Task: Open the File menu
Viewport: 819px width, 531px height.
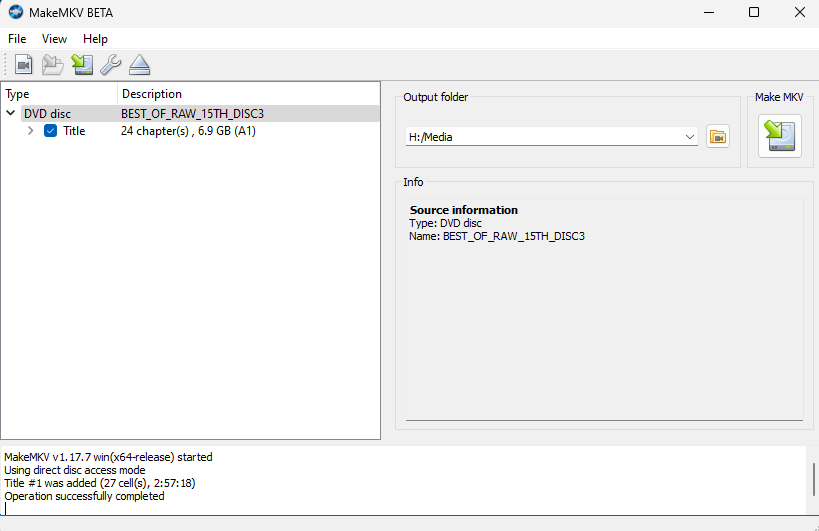Action: click(x=17, y=39)
